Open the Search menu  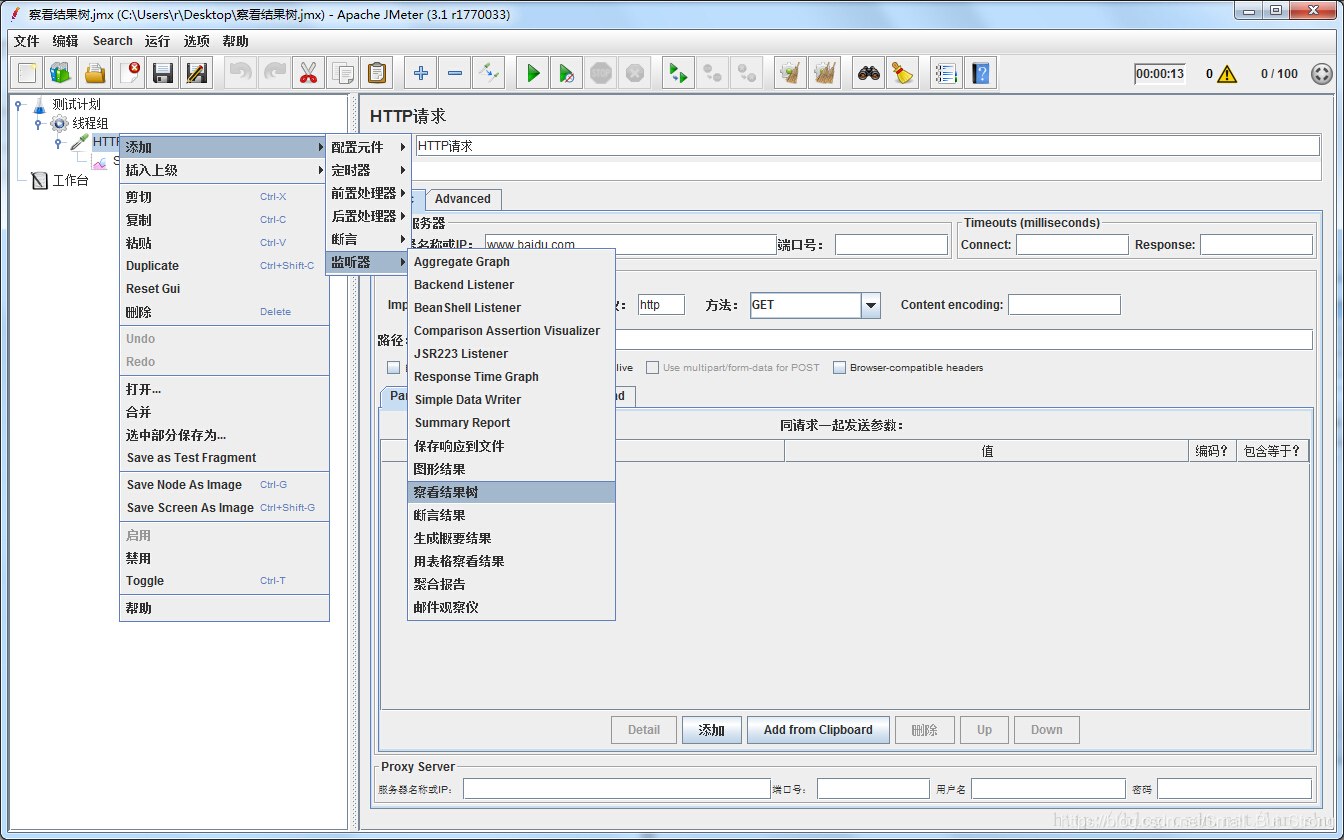(113, 41)
